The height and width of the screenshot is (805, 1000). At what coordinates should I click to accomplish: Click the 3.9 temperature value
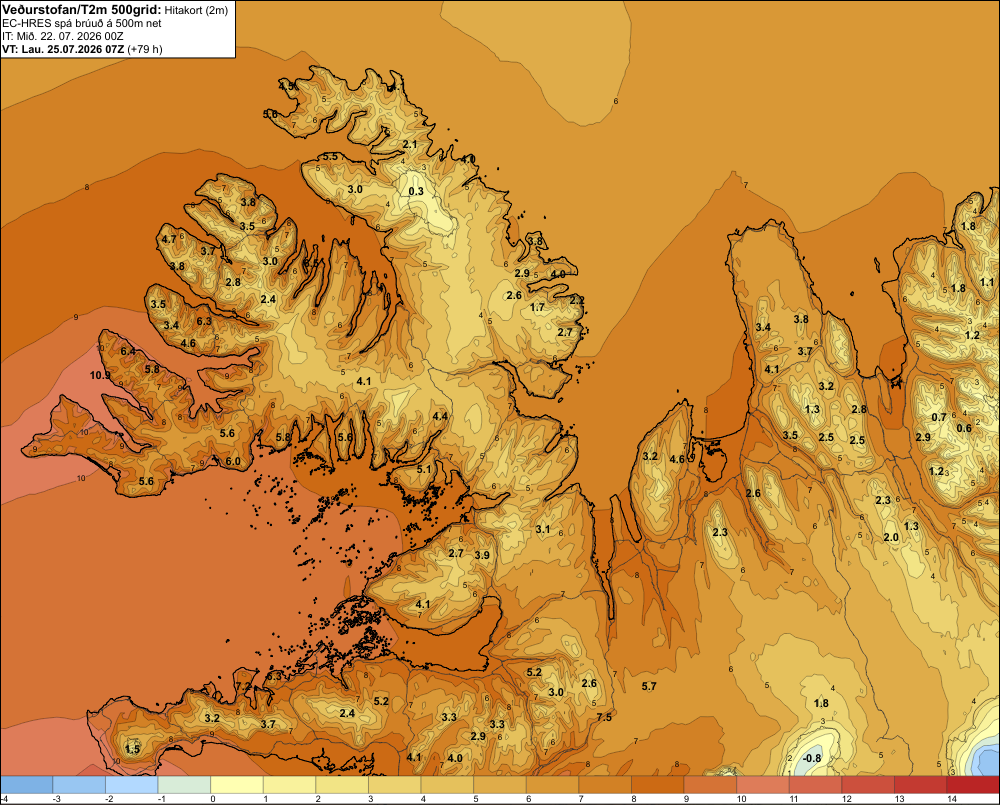point(482,555)
